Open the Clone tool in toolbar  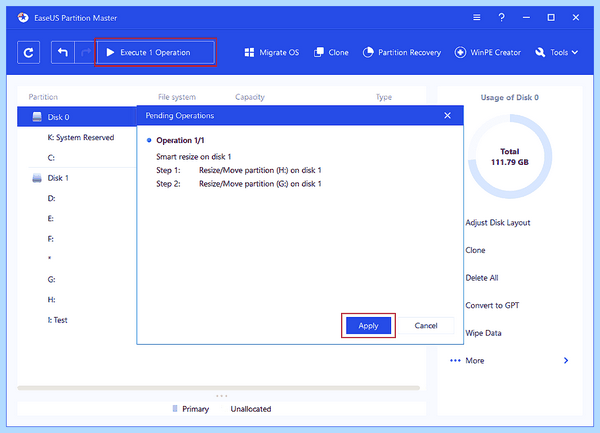point(331,52)
